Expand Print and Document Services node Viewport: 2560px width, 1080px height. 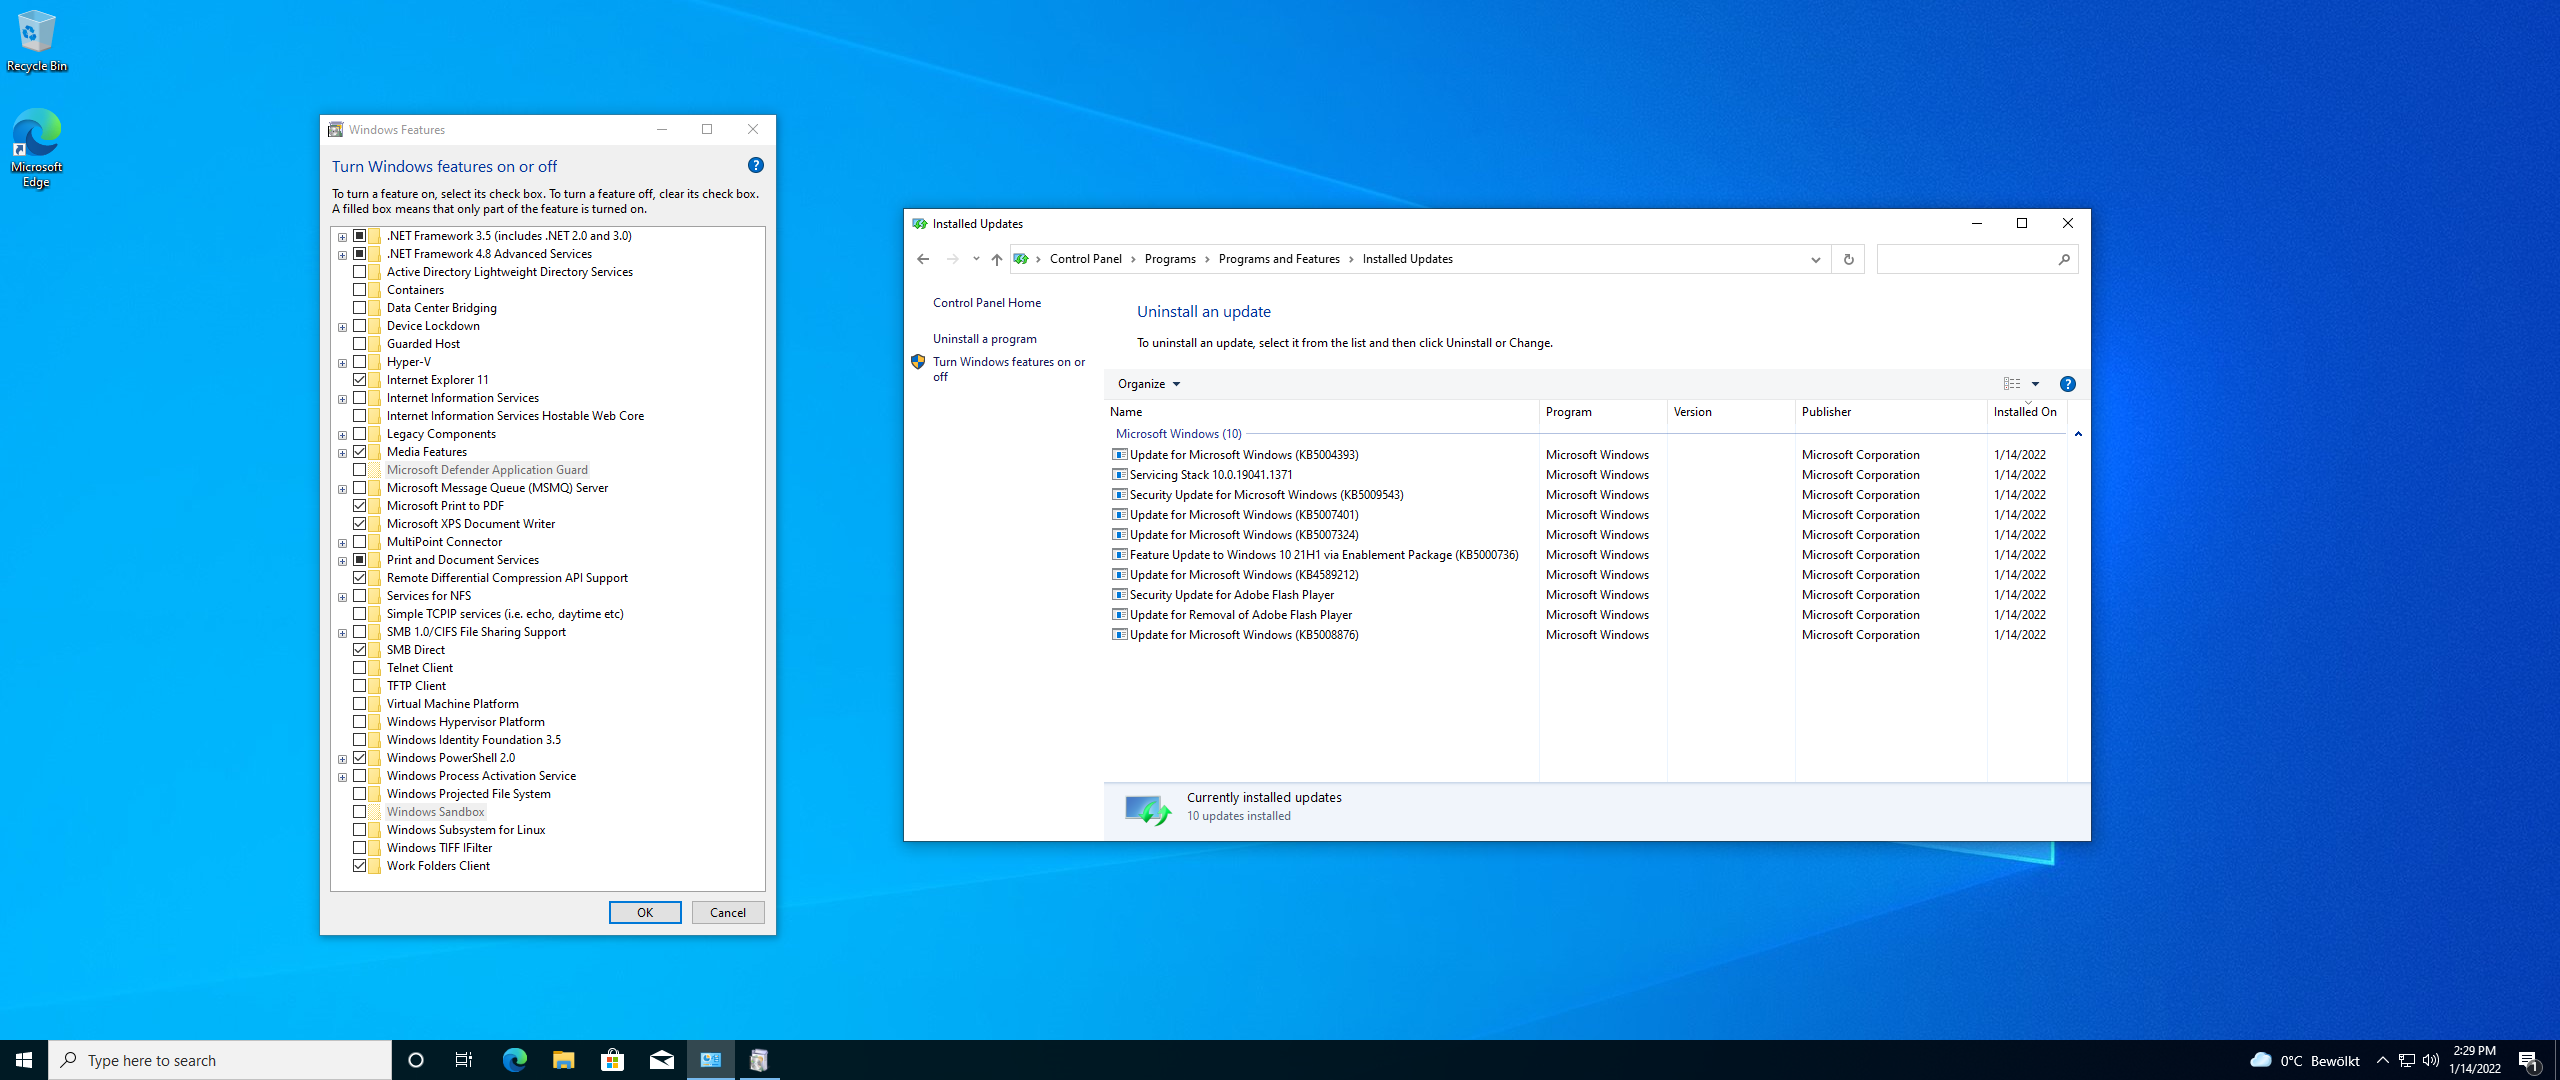(342, 561)
